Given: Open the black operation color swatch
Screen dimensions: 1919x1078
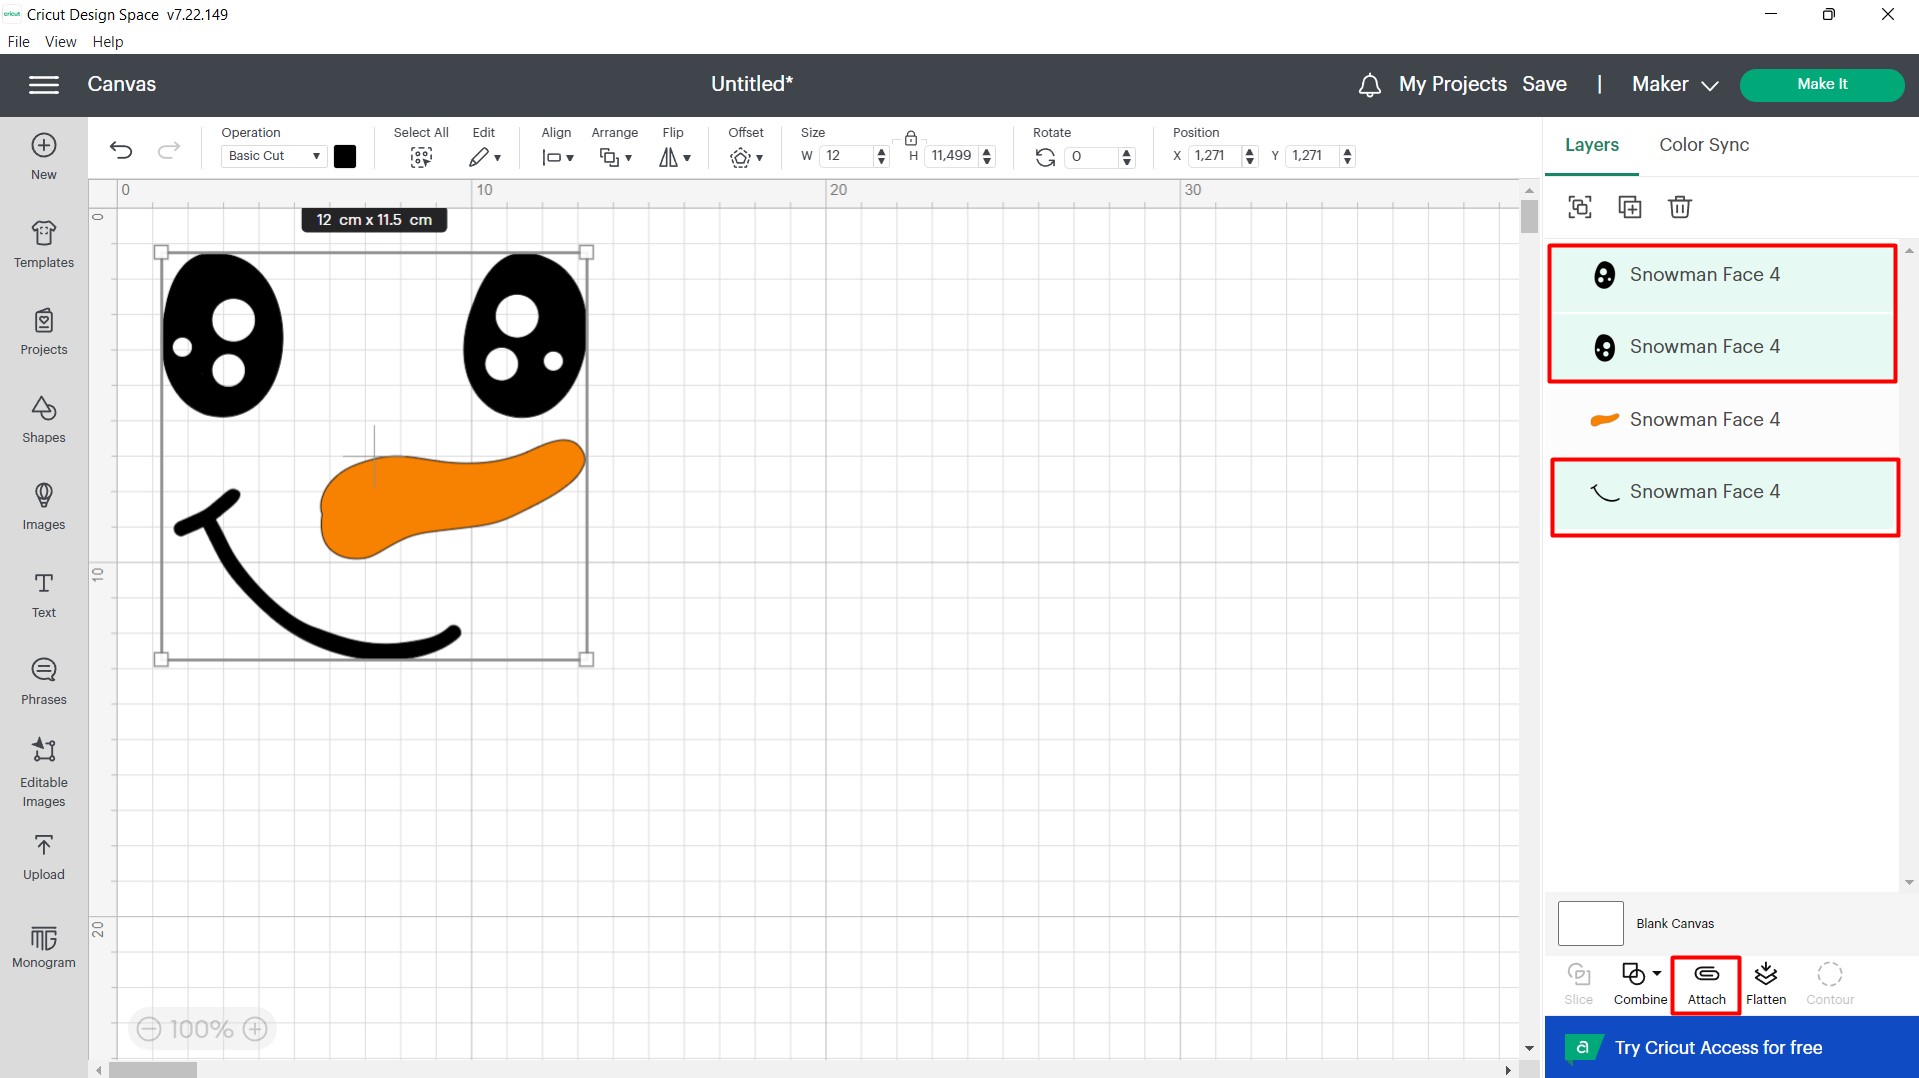Looking at the screenshot, I should [x=345, y=156].
